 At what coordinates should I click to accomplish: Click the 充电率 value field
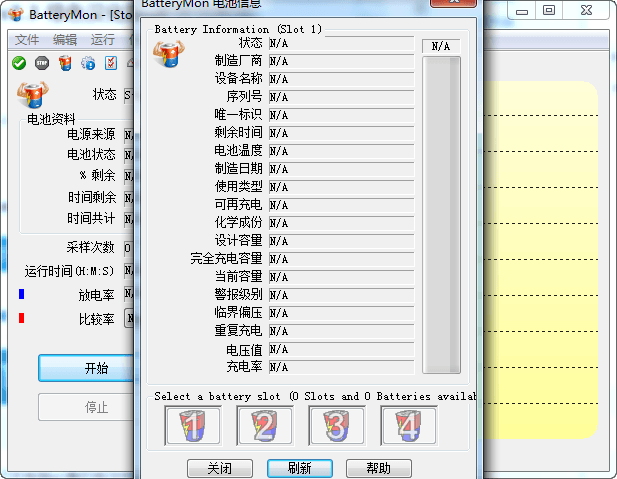pos(342,367)
